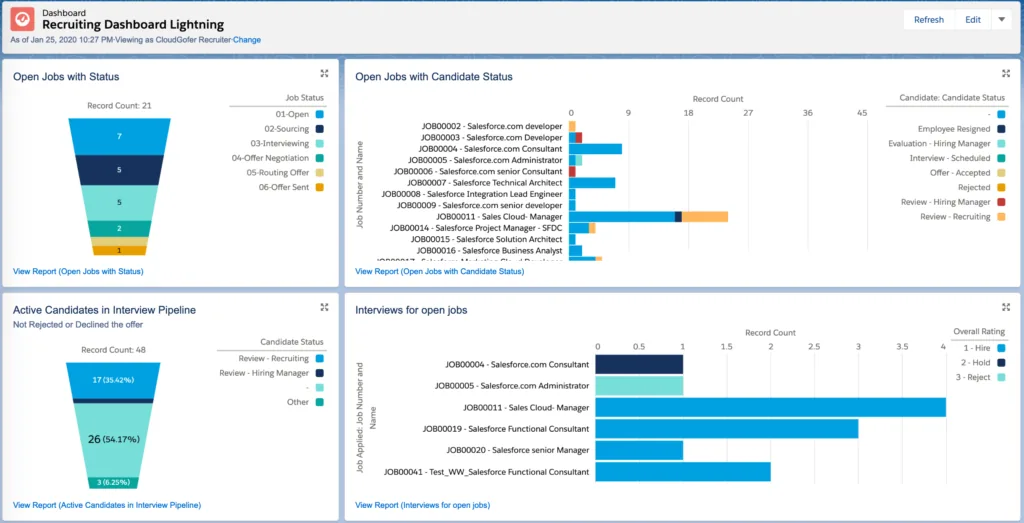
Task: Open View Report (Open Jobs with Candidate Status)
Action: [440, 271]
